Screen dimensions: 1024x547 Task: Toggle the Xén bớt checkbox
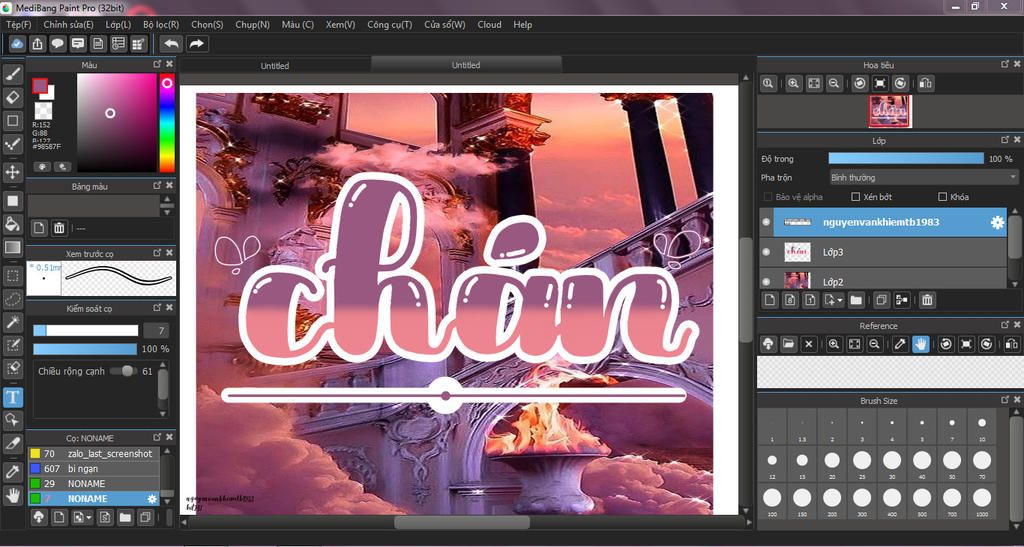[856, 196]
